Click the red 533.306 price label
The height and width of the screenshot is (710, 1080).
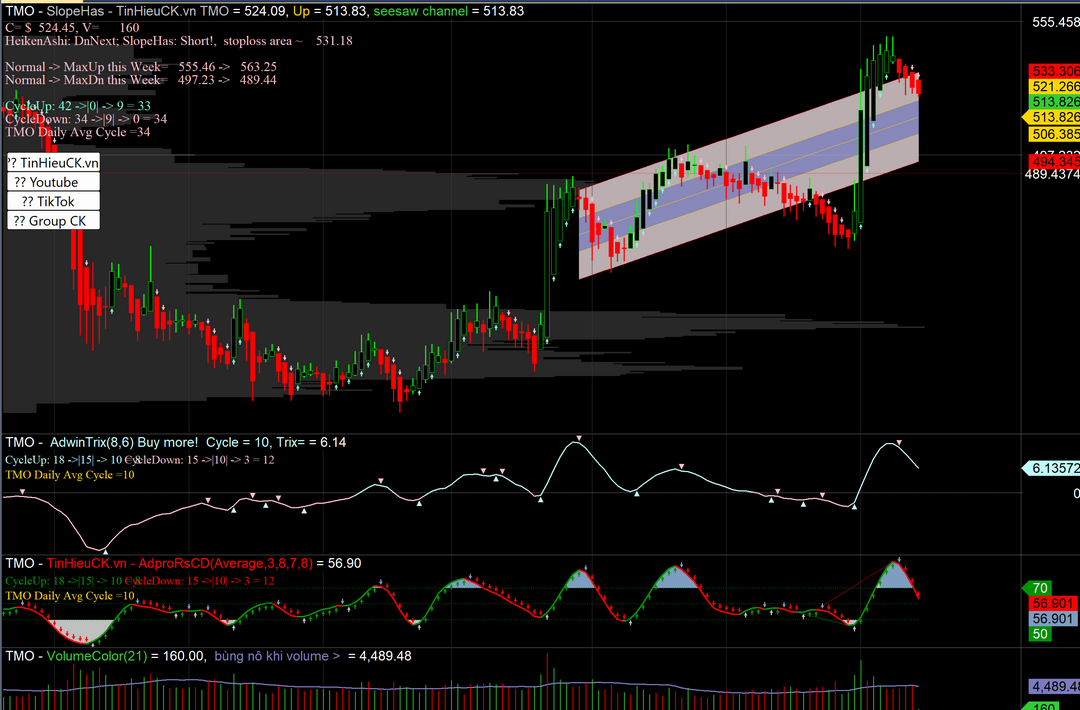[x=1055, y=71]
